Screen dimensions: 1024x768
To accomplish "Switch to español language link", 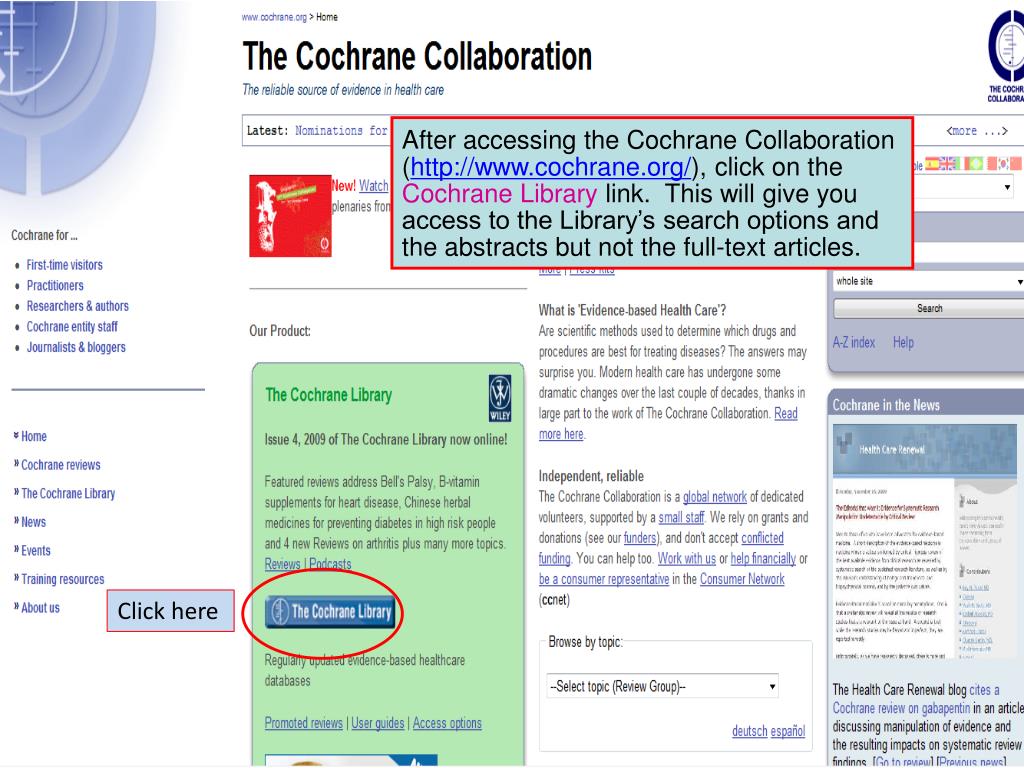I will pyautogui.click(x=788, y=731).
